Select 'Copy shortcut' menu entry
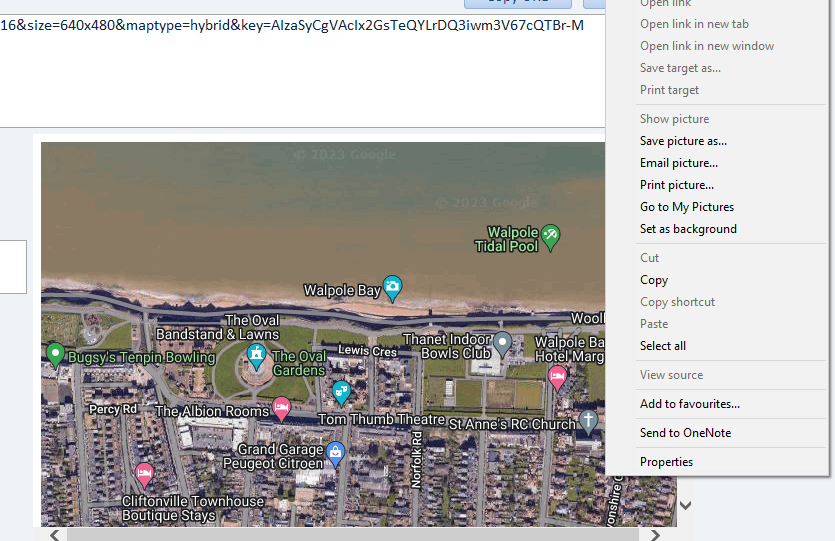The width and height of the screenshot is (835, 541). tap(677, 302)
